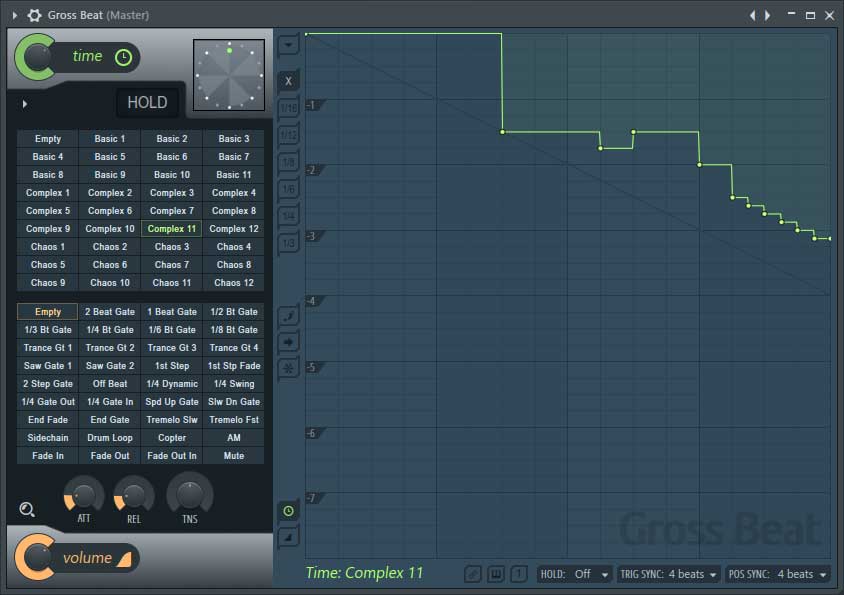Click the time knob
This screenshot has width=844, height=595.
[36, 58]
